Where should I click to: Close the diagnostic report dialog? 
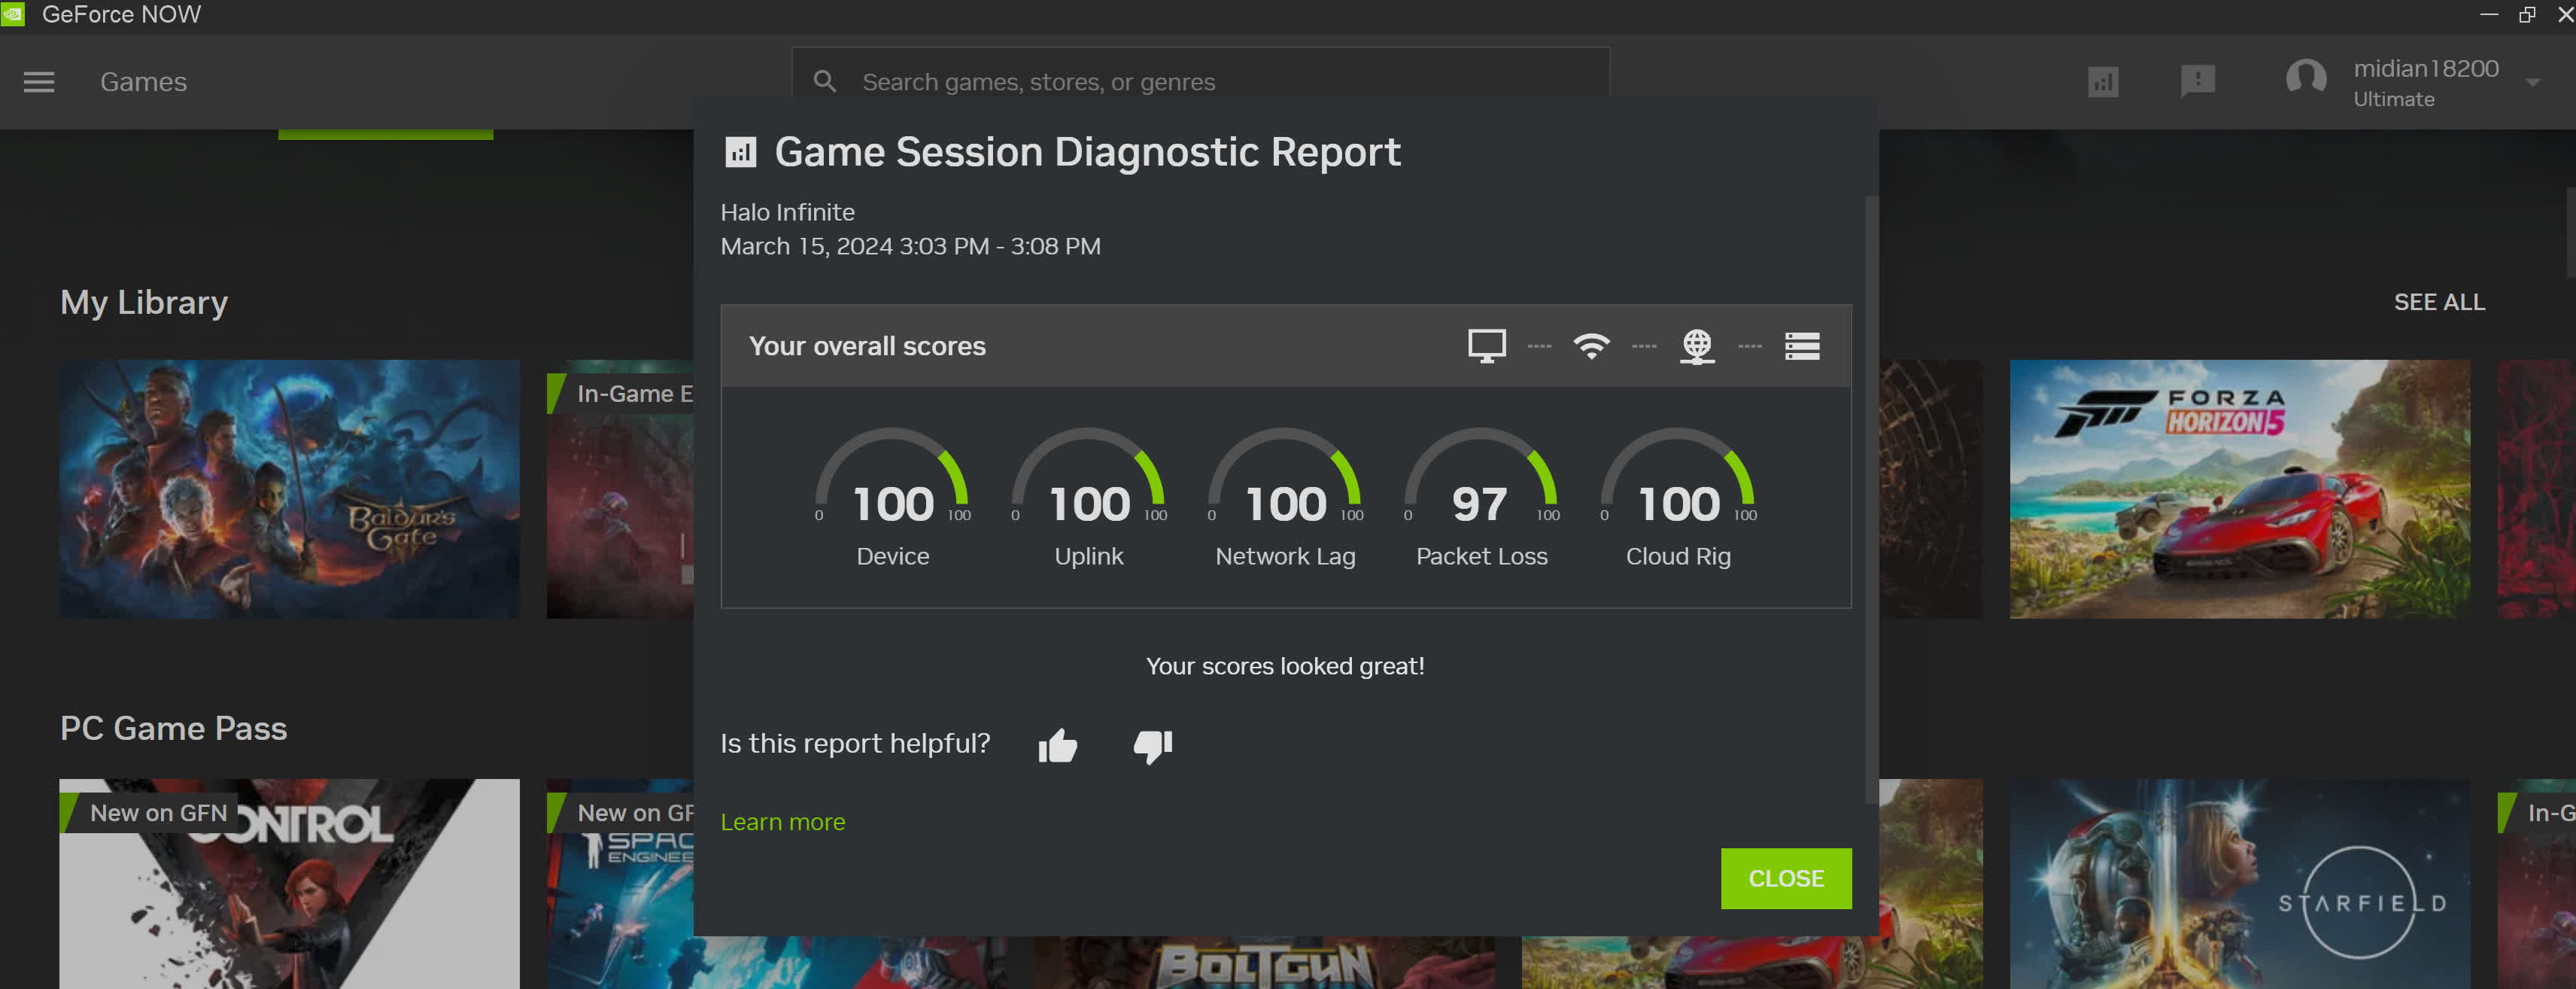(1785, 878)
